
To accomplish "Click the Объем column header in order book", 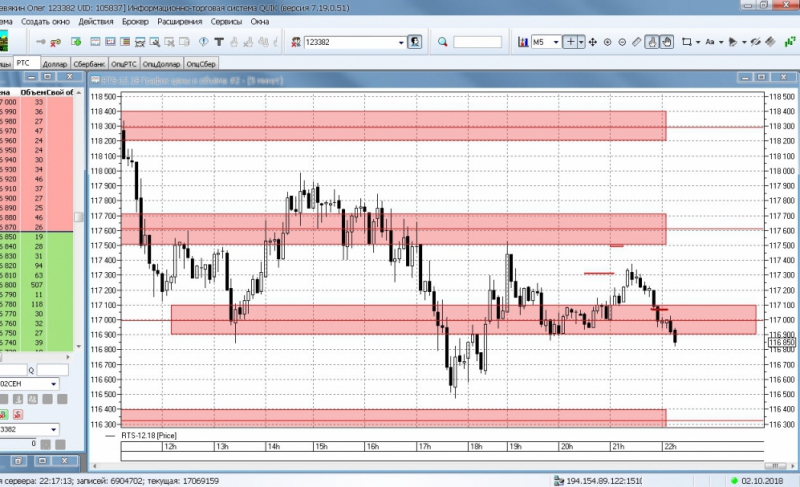I will point(33,92).
